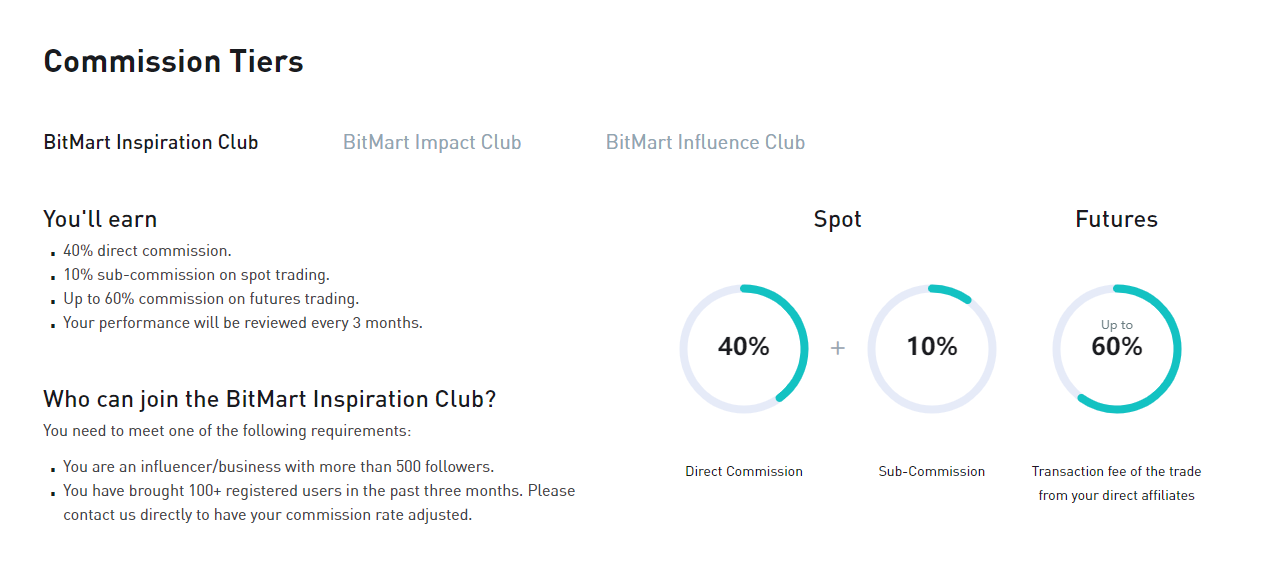
Task: Click the Spot column heading
Action: [837, 219]
